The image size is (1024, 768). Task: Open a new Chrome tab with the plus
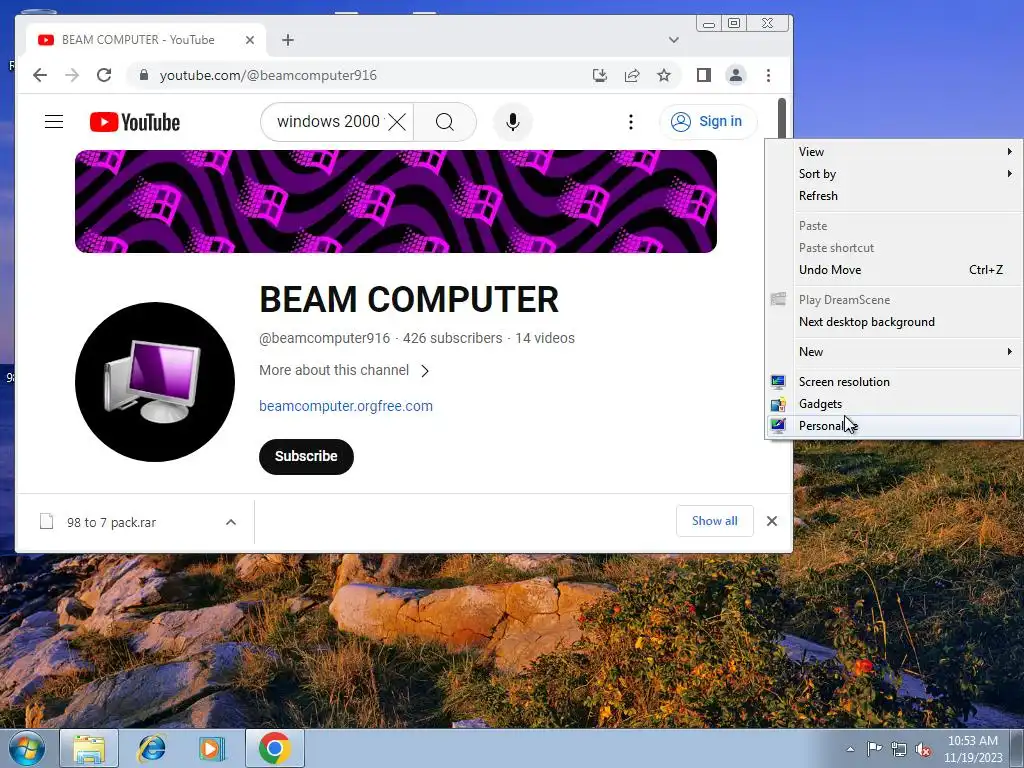pos(288,40)
